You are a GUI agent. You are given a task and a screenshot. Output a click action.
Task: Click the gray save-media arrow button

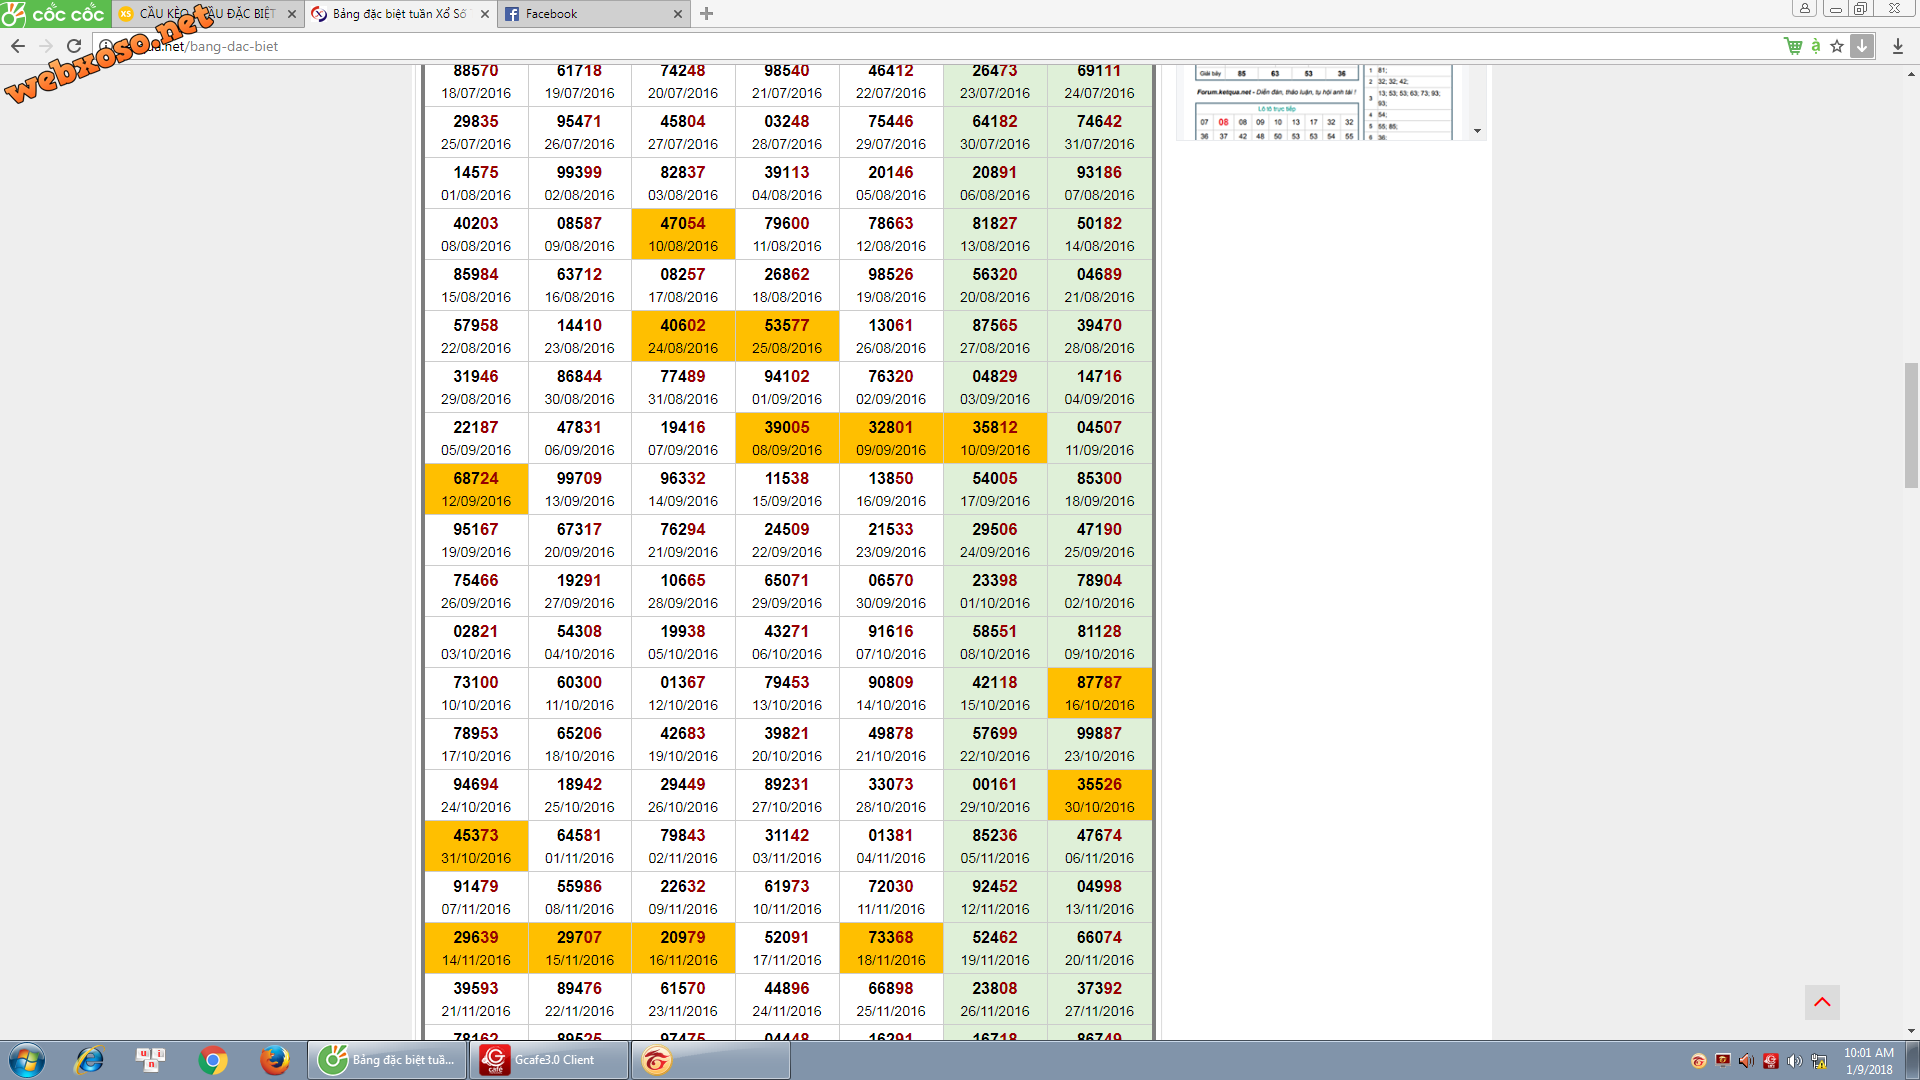[1862, 46]
